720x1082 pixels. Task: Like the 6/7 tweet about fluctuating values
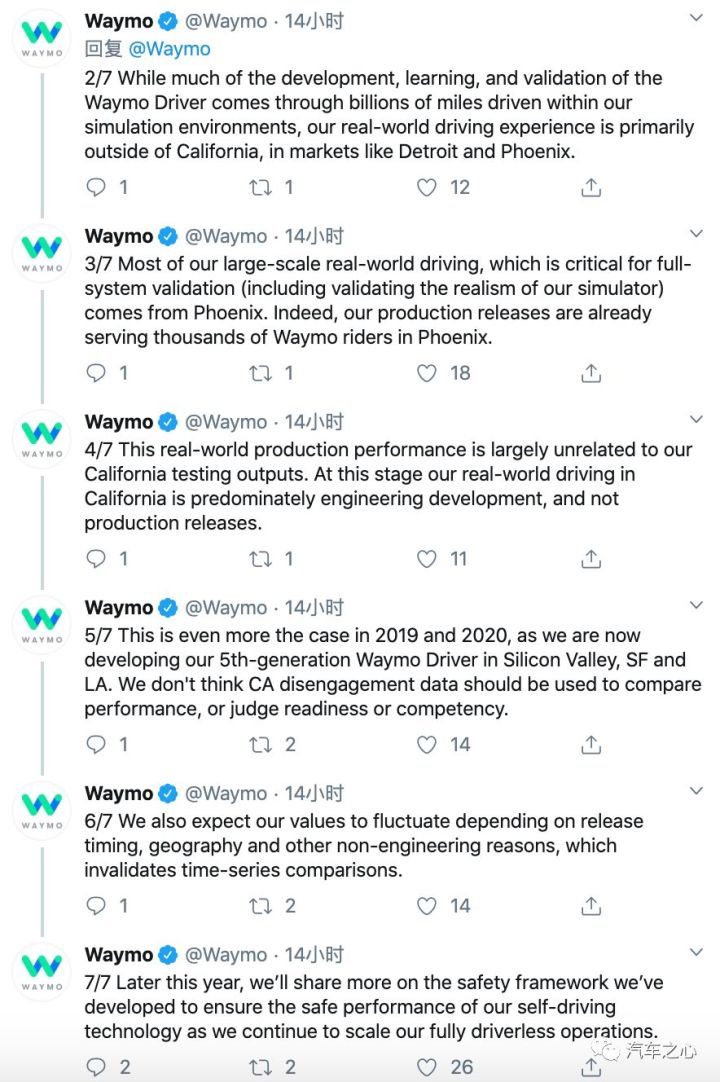[x=427, y=905]
